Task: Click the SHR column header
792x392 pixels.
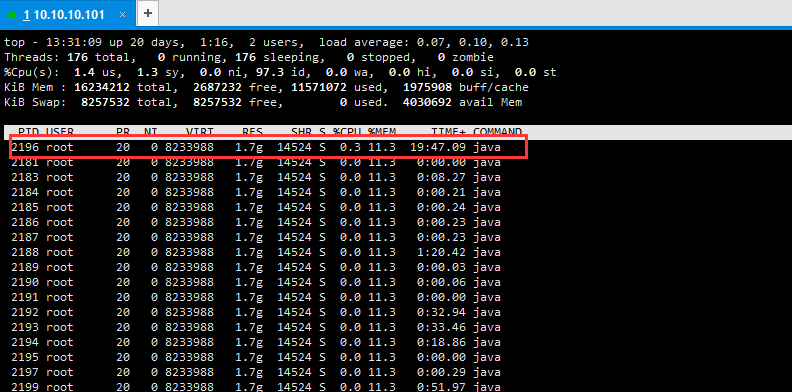Action: [x=301, y=132]
